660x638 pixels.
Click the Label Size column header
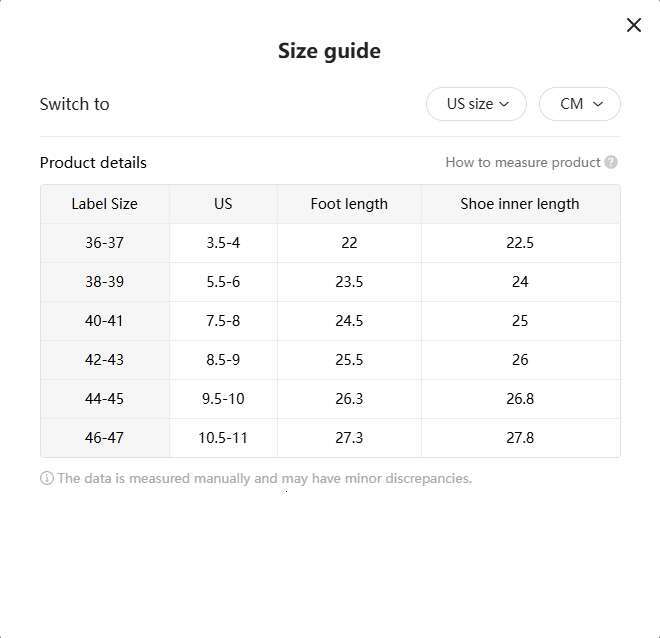(x=104, y=204)
